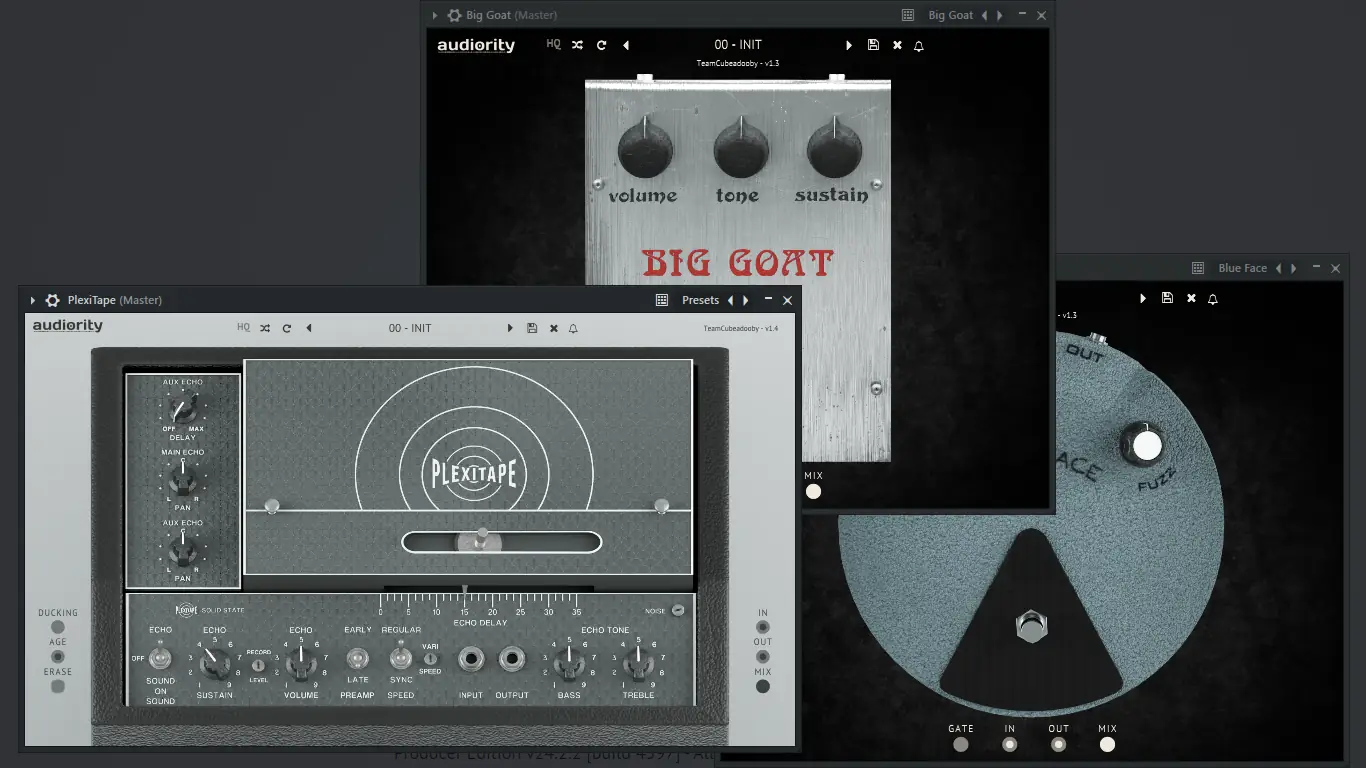Adjust the Big Goat tone knob
Image resolution: width=1366 pixels, height=768 pixels.
(741, 150)
